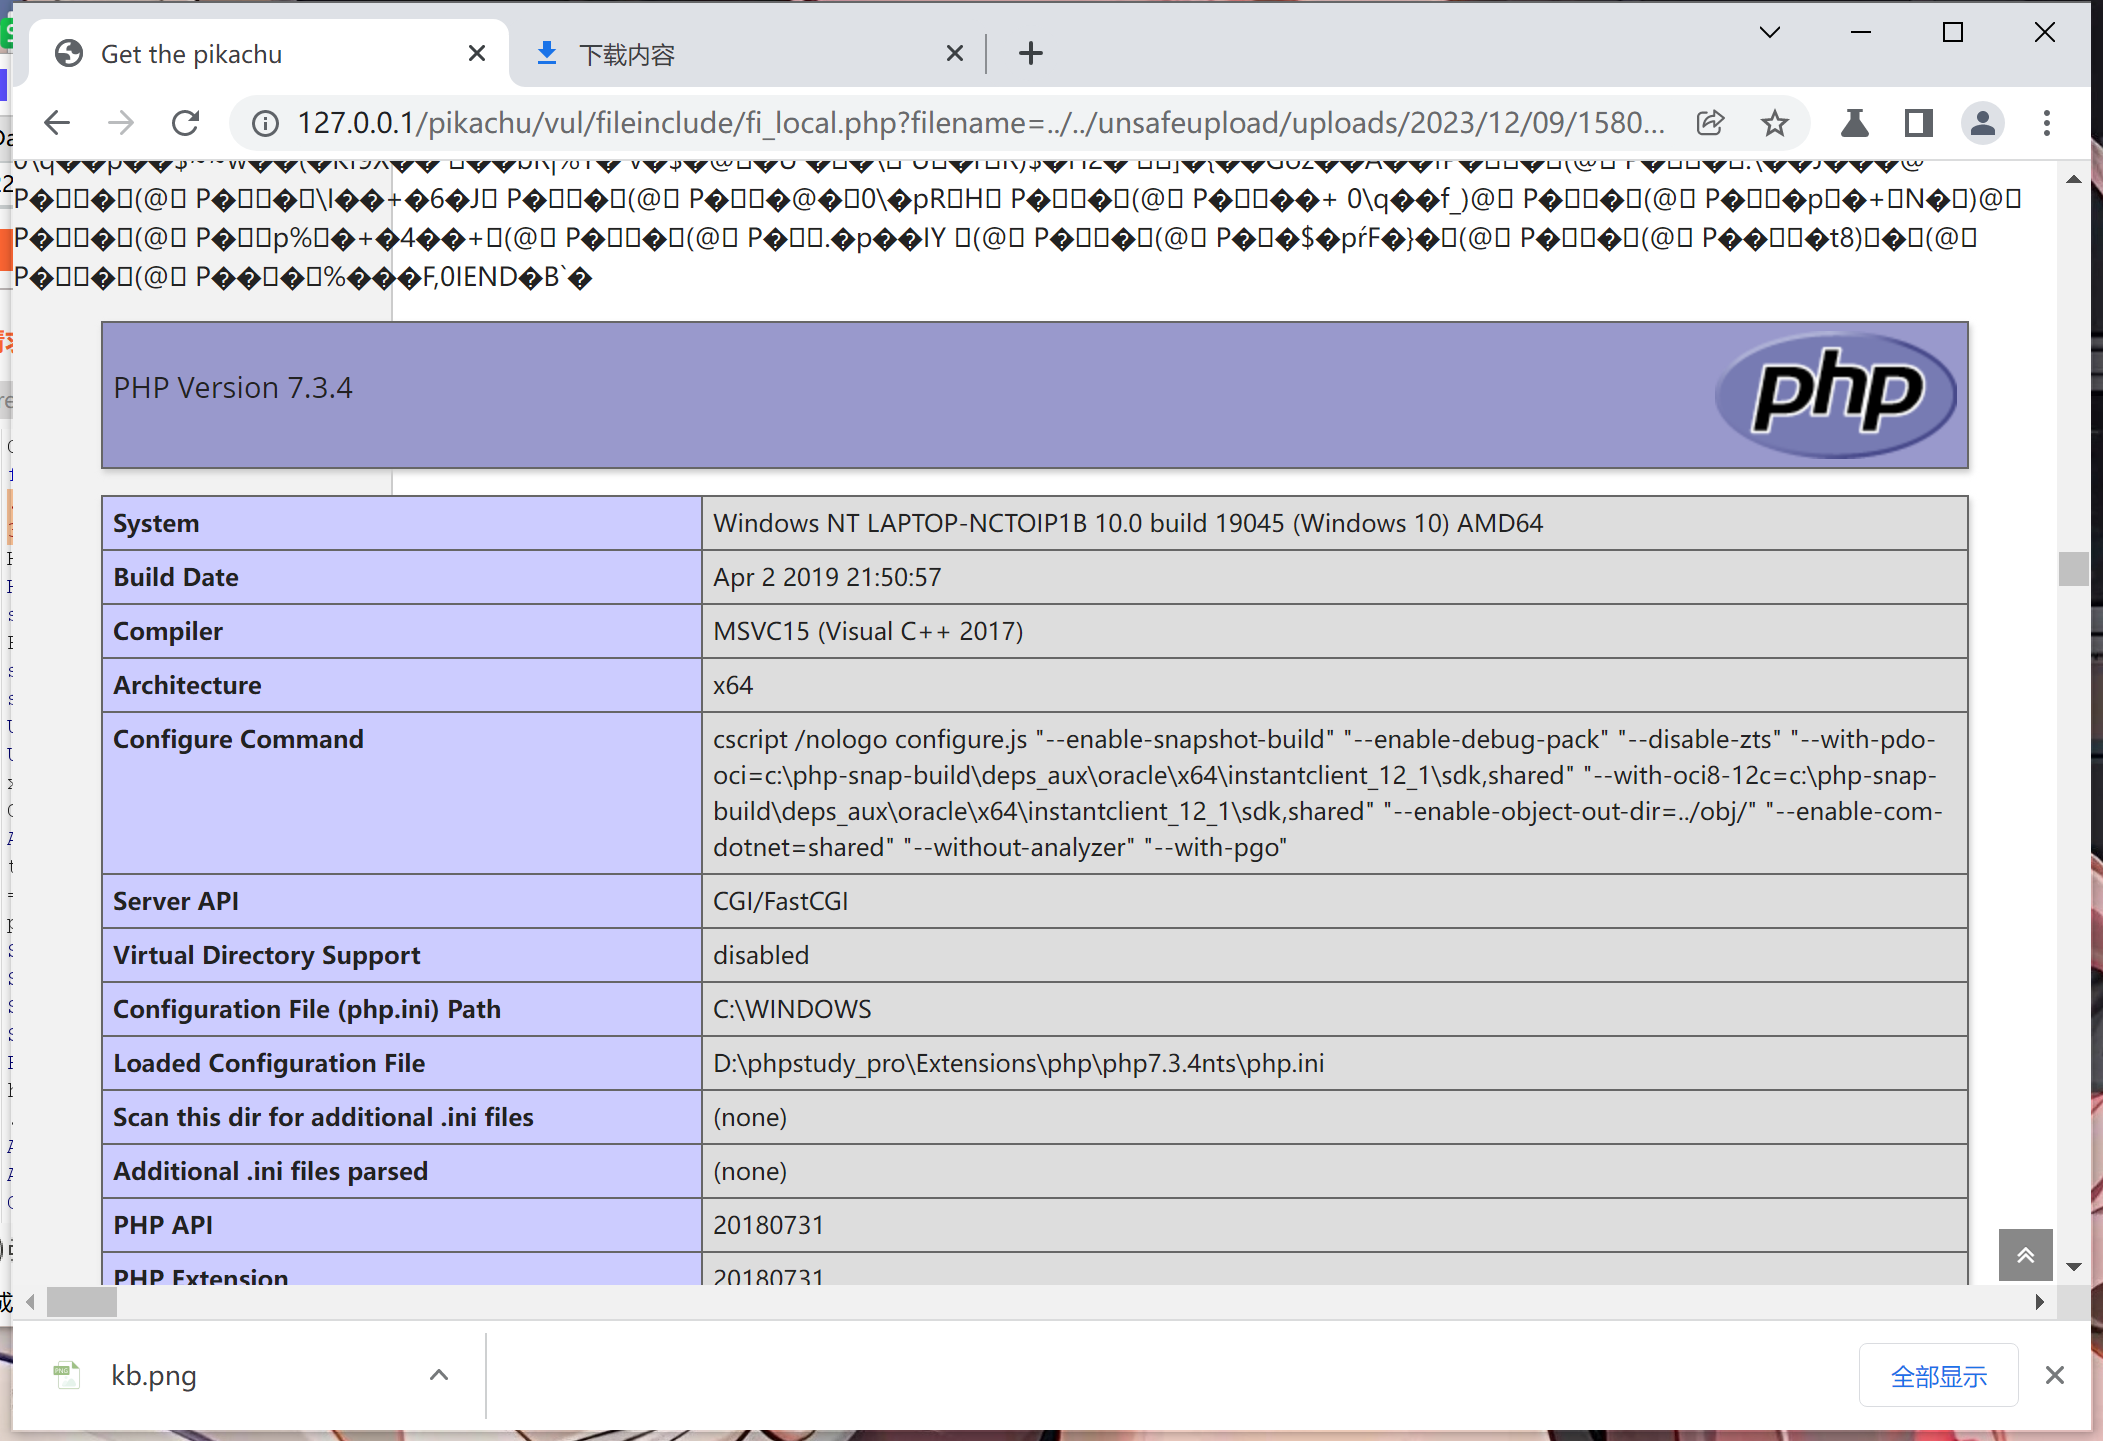Click the address bar URL field

(x=980, y=123)
